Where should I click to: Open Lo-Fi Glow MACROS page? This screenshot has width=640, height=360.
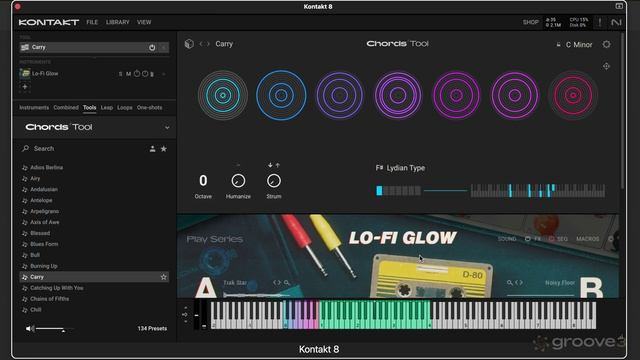[x=588, y=239]
